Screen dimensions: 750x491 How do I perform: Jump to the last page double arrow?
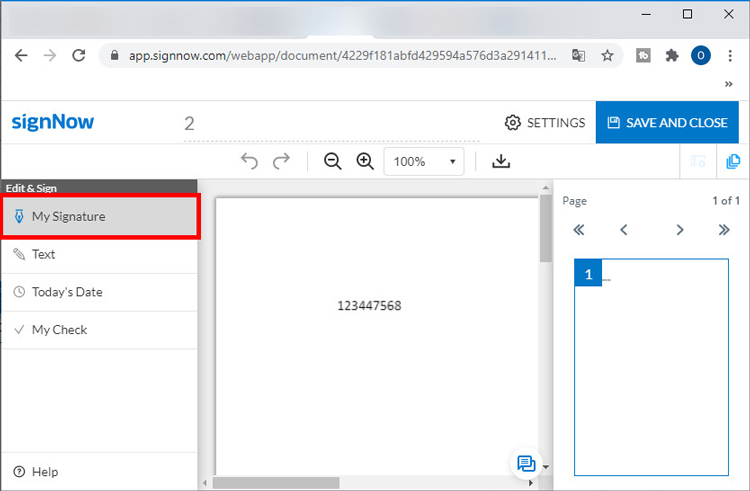[x=724, y=230]
